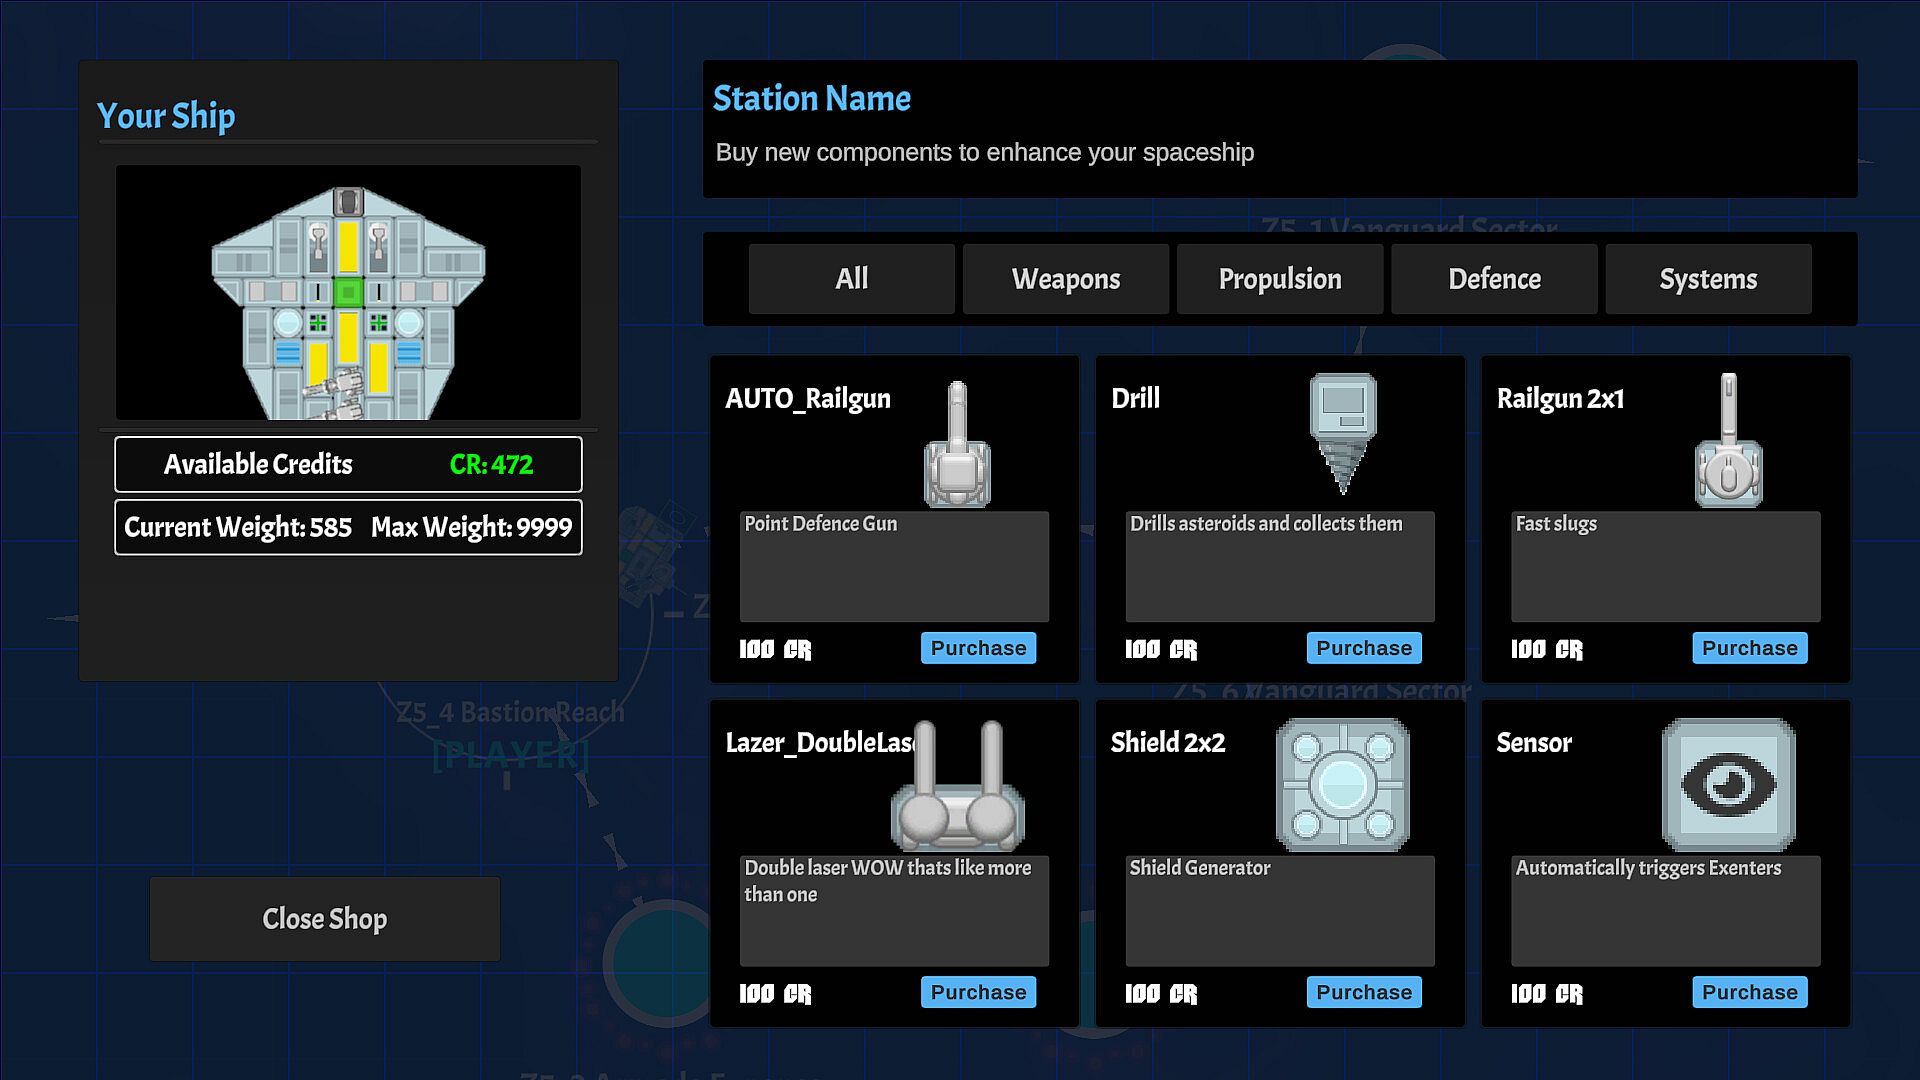The height and width of the screenshot is (1080, 1920).
Task: Purchase the Shield 2x2 generator
Action: coord(1363,992)
